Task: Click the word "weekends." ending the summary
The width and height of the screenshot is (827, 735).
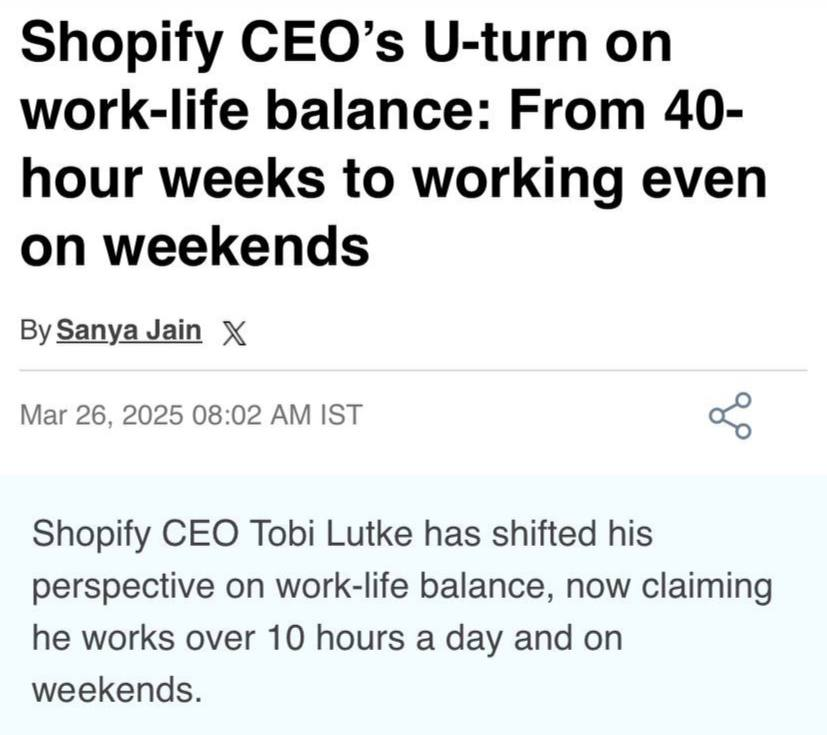Action: pyautogui.click(x=117, y=689)
